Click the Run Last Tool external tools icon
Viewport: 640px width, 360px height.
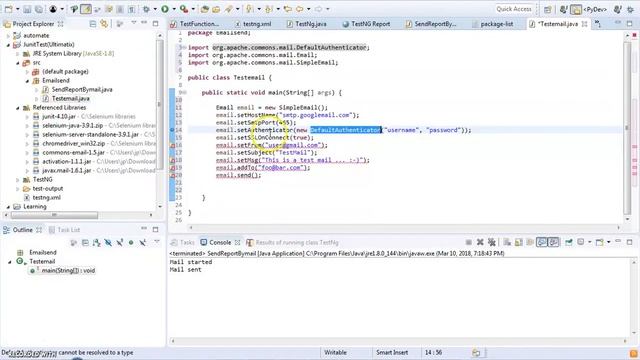(184, 9)
